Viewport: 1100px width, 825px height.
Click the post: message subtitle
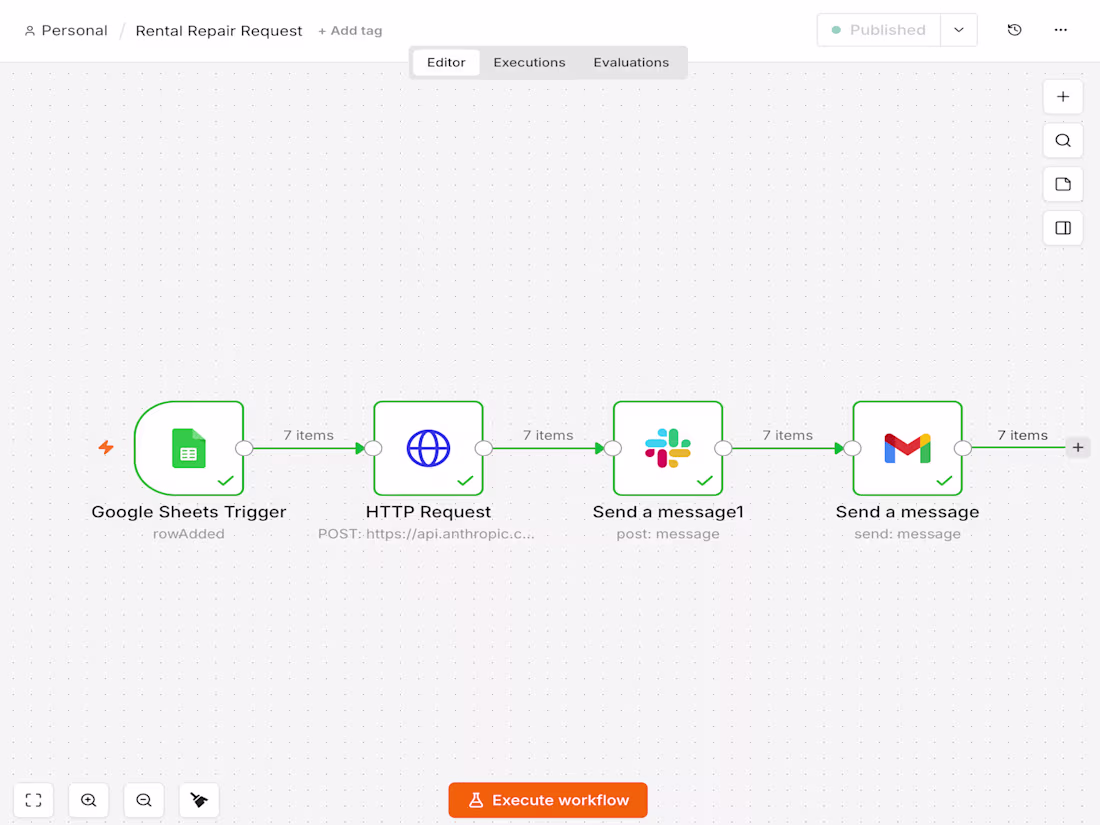668,534
